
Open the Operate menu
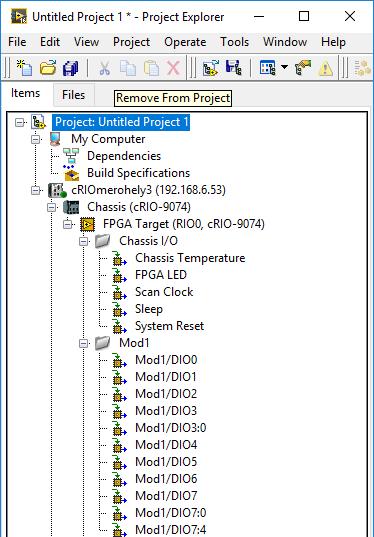coord(185,42)
